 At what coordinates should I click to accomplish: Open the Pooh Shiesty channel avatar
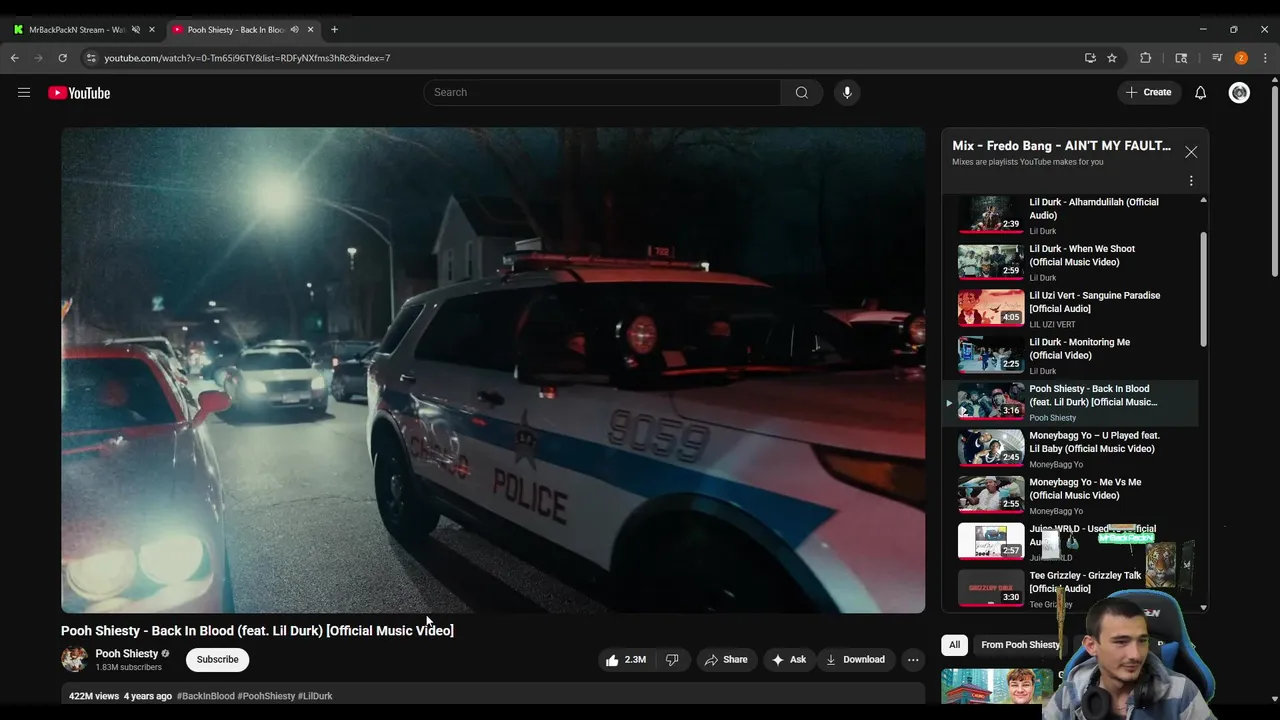click(74, 659)
